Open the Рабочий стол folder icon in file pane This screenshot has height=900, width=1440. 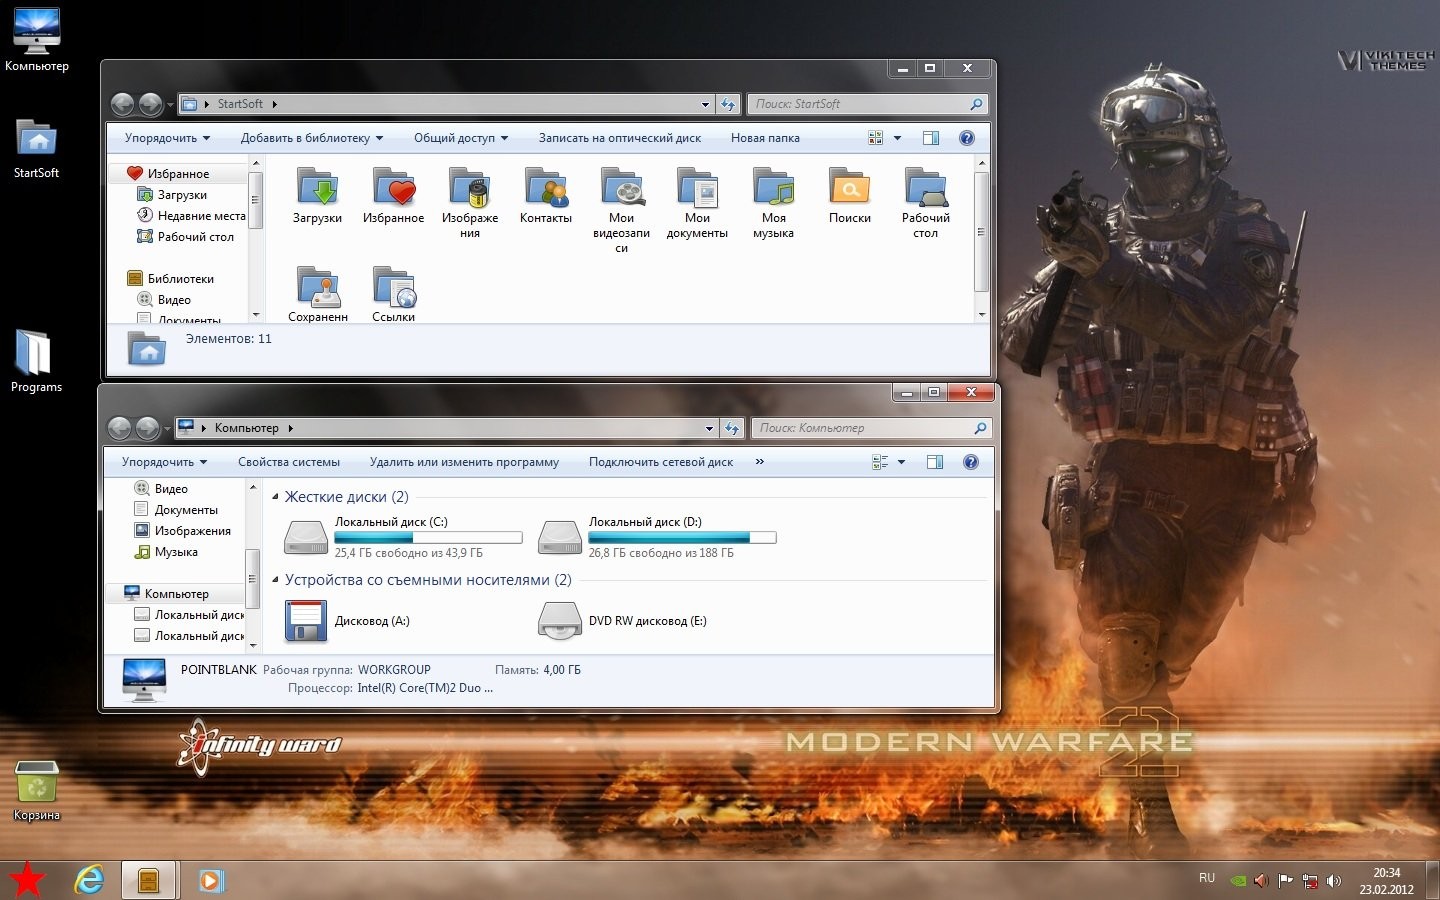click(926, 187)
